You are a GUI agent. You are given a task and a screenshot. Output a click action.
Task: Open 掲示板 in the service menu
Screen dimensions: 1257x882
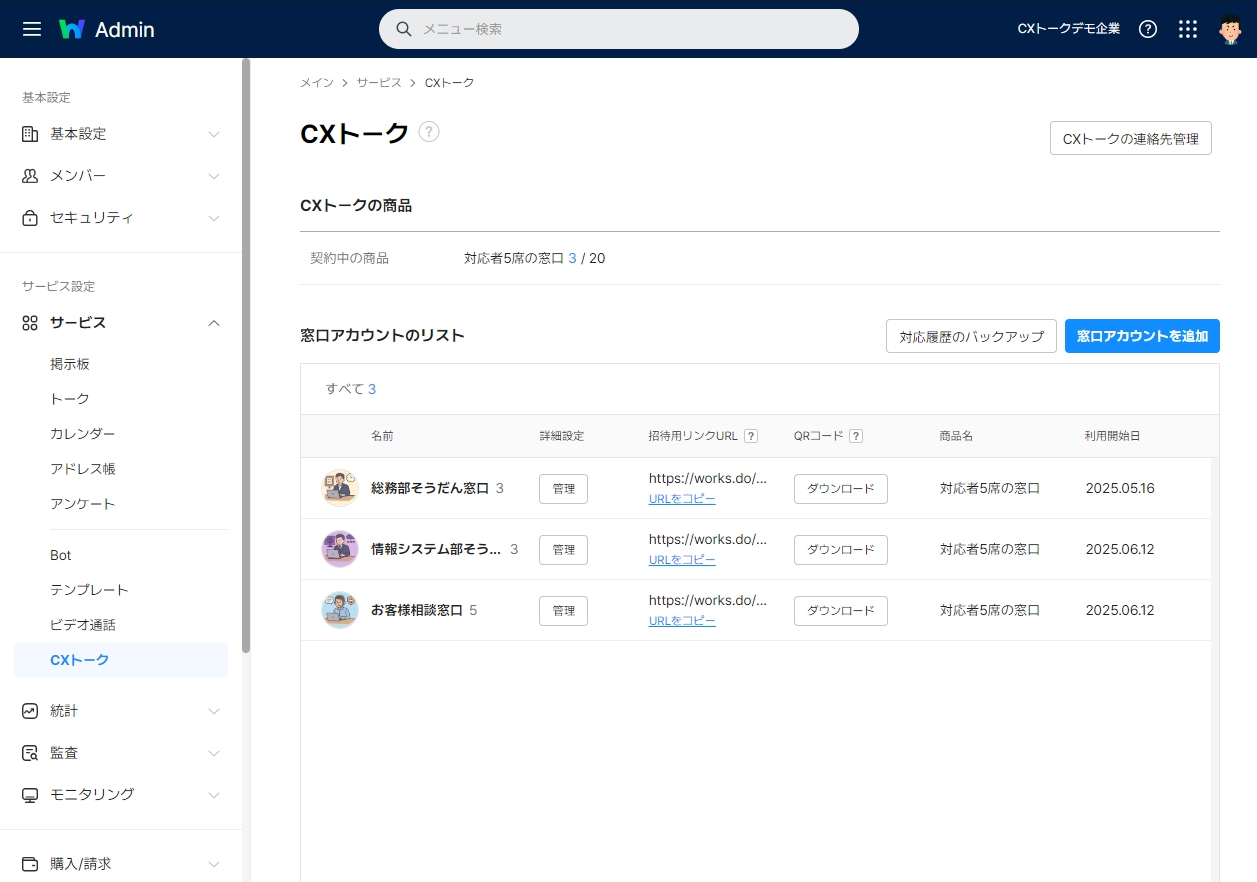click(x=70, y=364)
